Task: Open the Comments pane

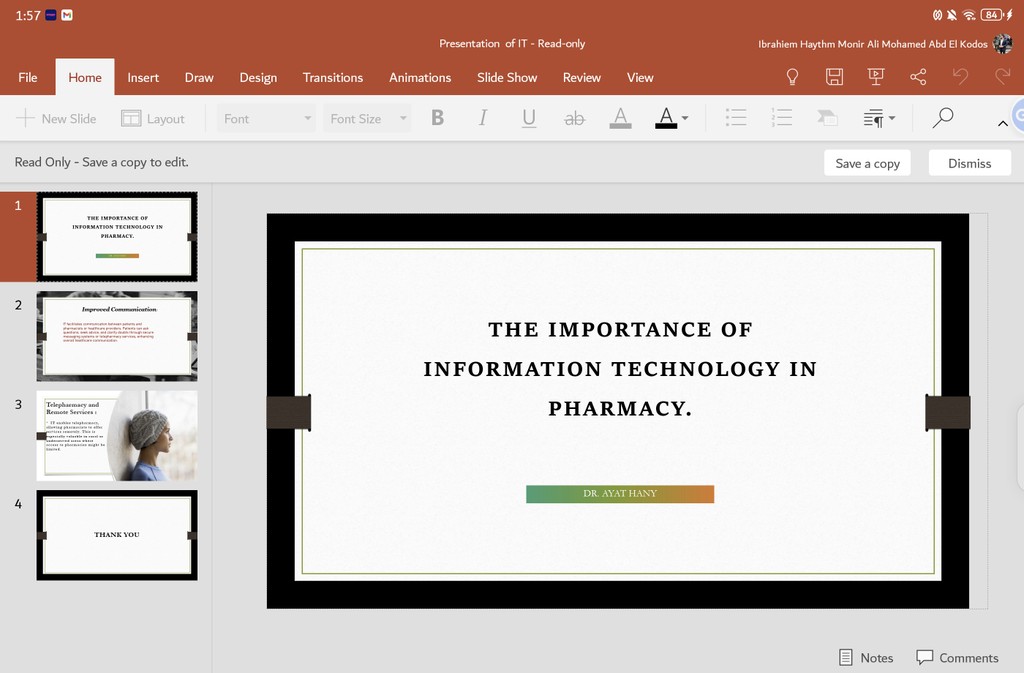Action: [x=957, y=657]
